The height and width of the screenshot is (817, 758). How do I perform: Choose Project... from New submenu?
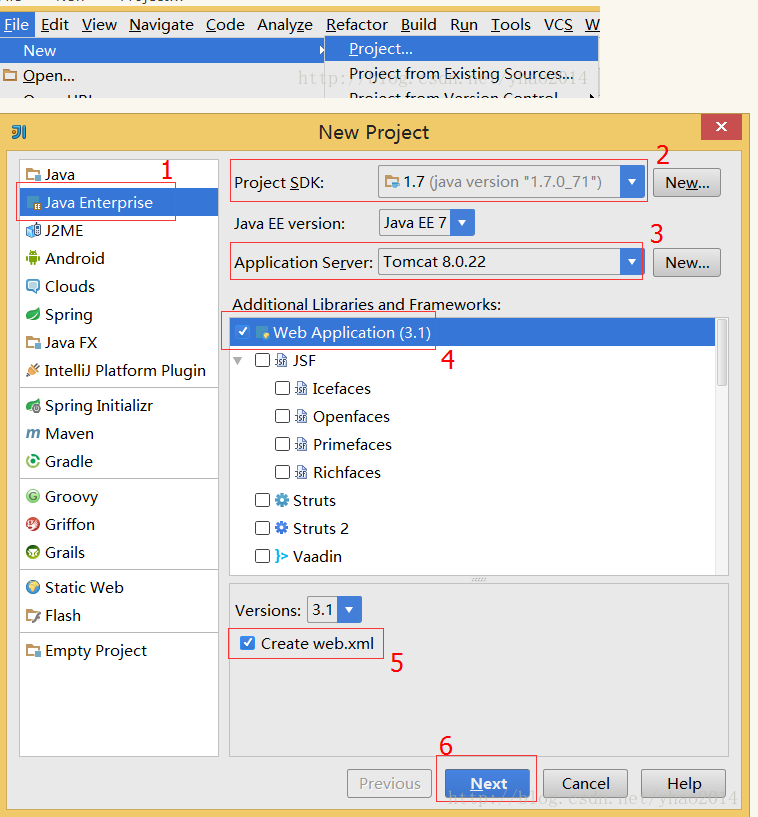coord(462,48)
